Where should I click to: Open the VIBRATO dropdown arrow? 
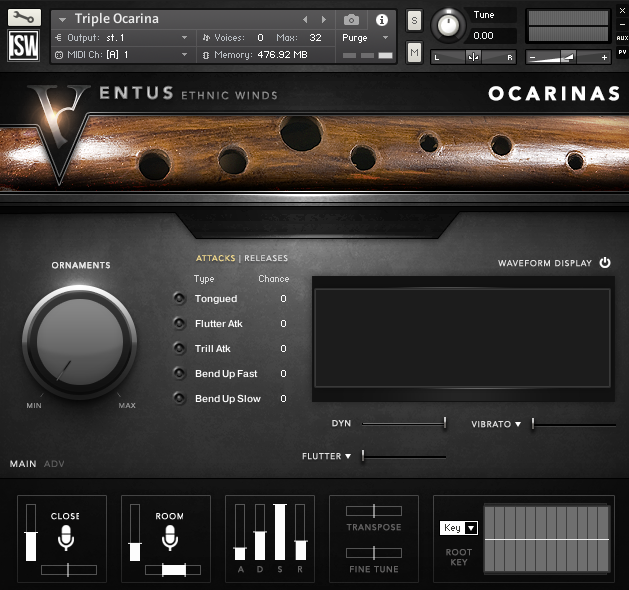pos(518,424)
